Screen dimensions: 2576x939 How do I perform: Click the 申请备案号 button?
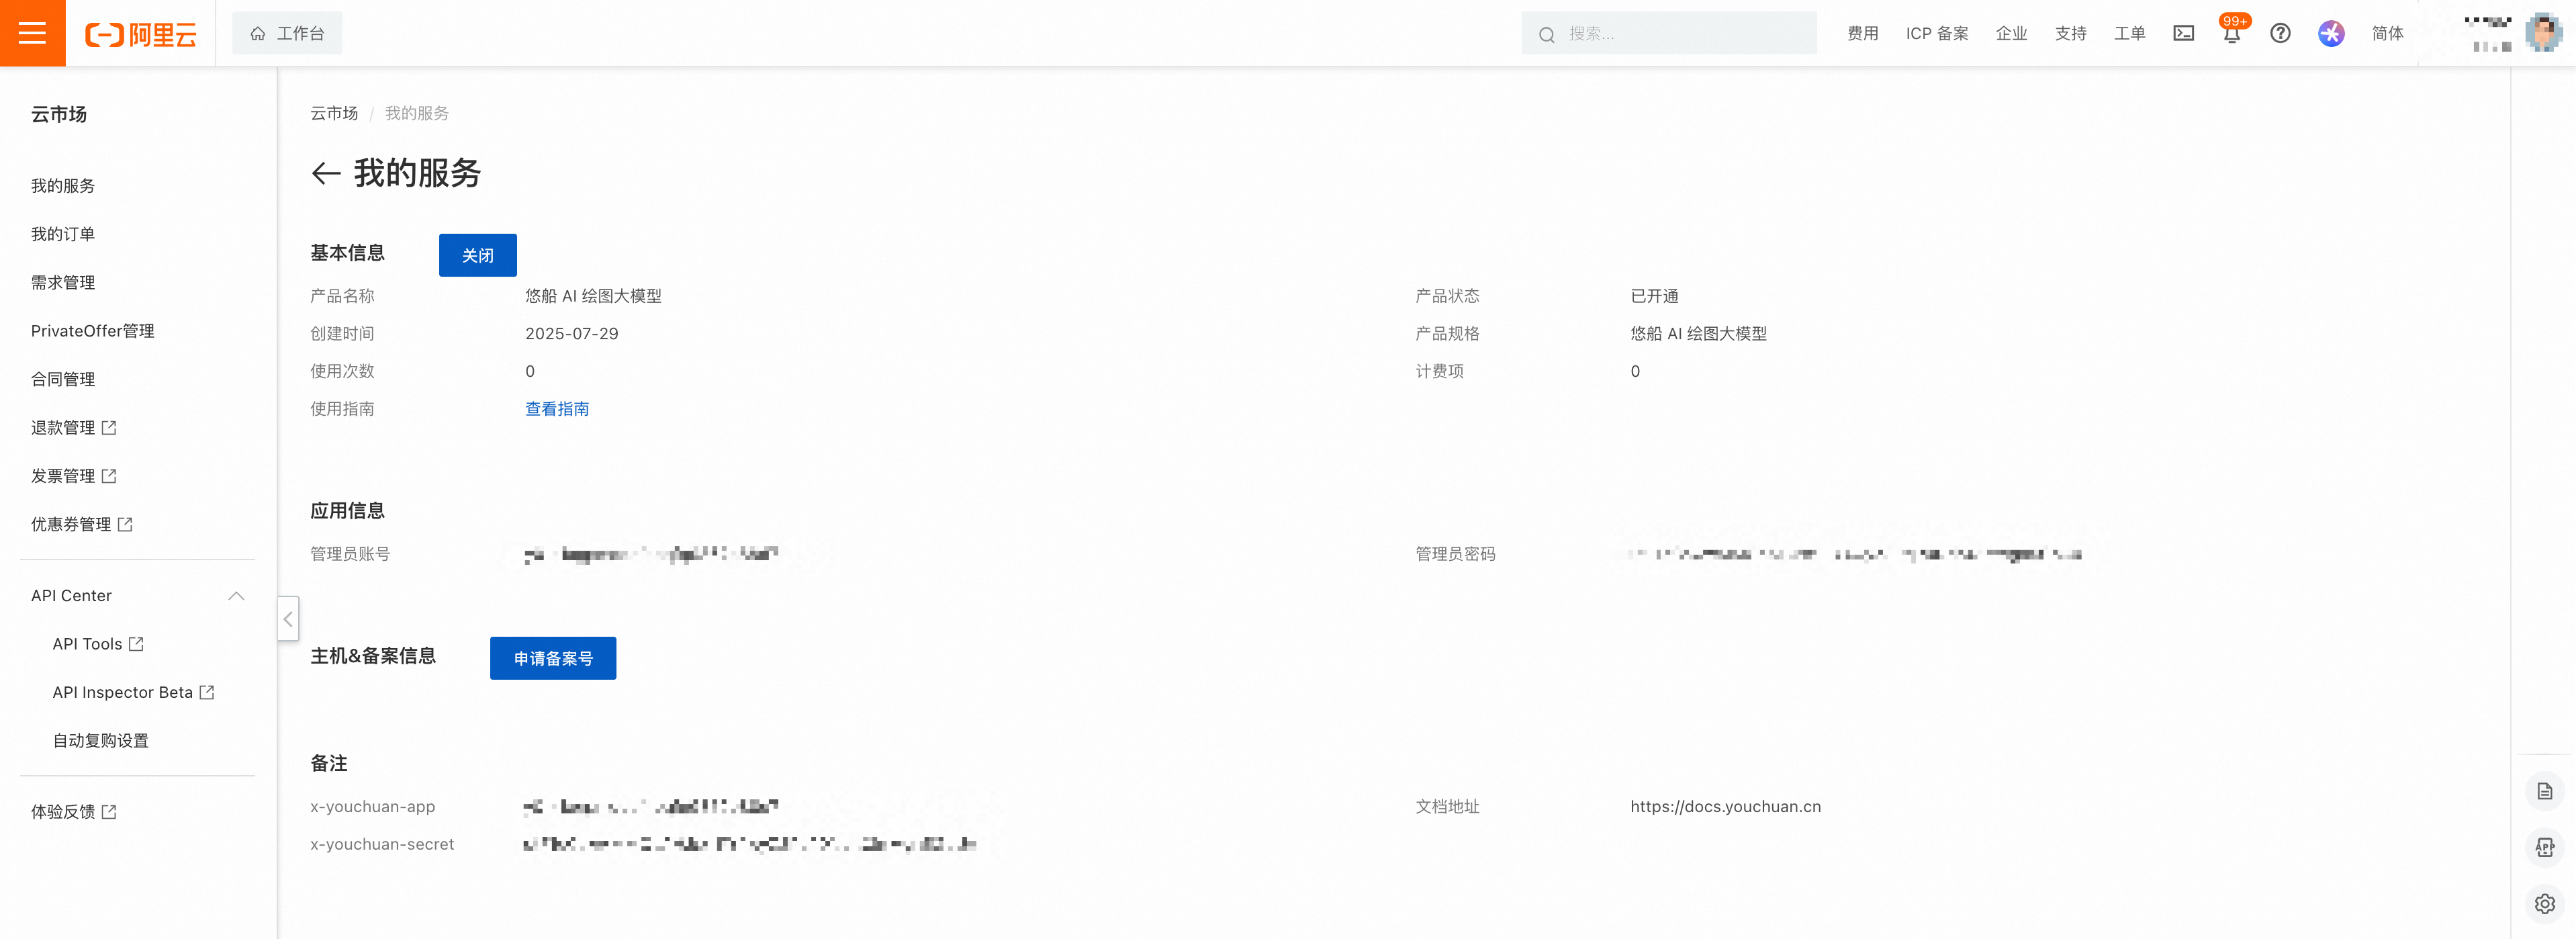tap(553, 658)
